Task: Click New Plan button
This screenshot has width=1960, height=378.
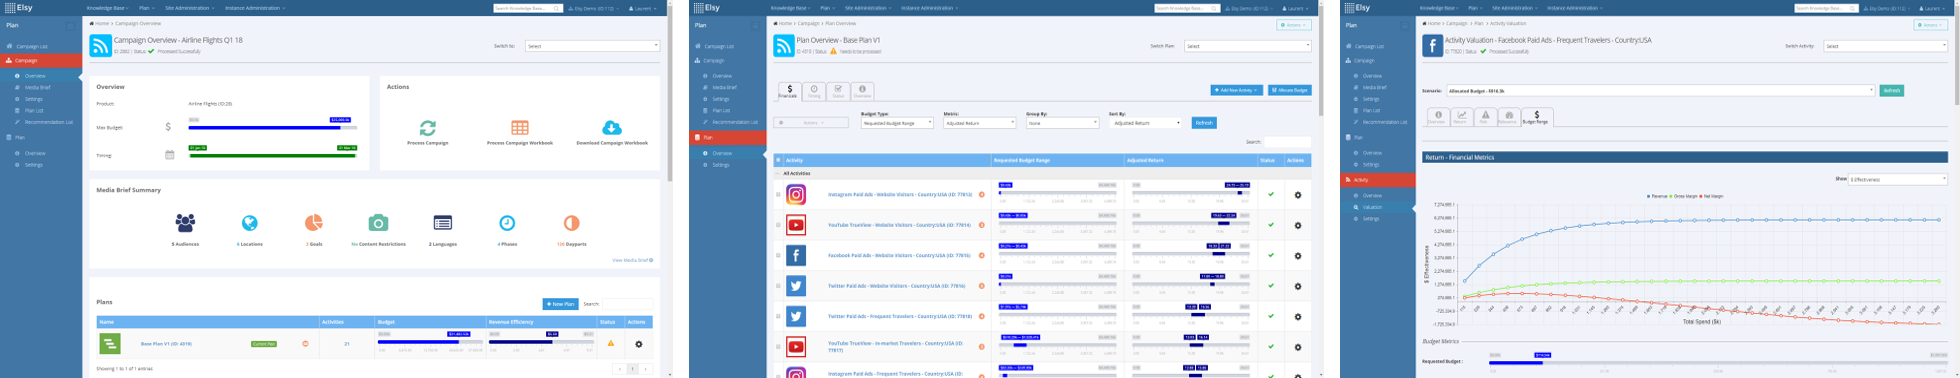Action: tap(560, 304)
